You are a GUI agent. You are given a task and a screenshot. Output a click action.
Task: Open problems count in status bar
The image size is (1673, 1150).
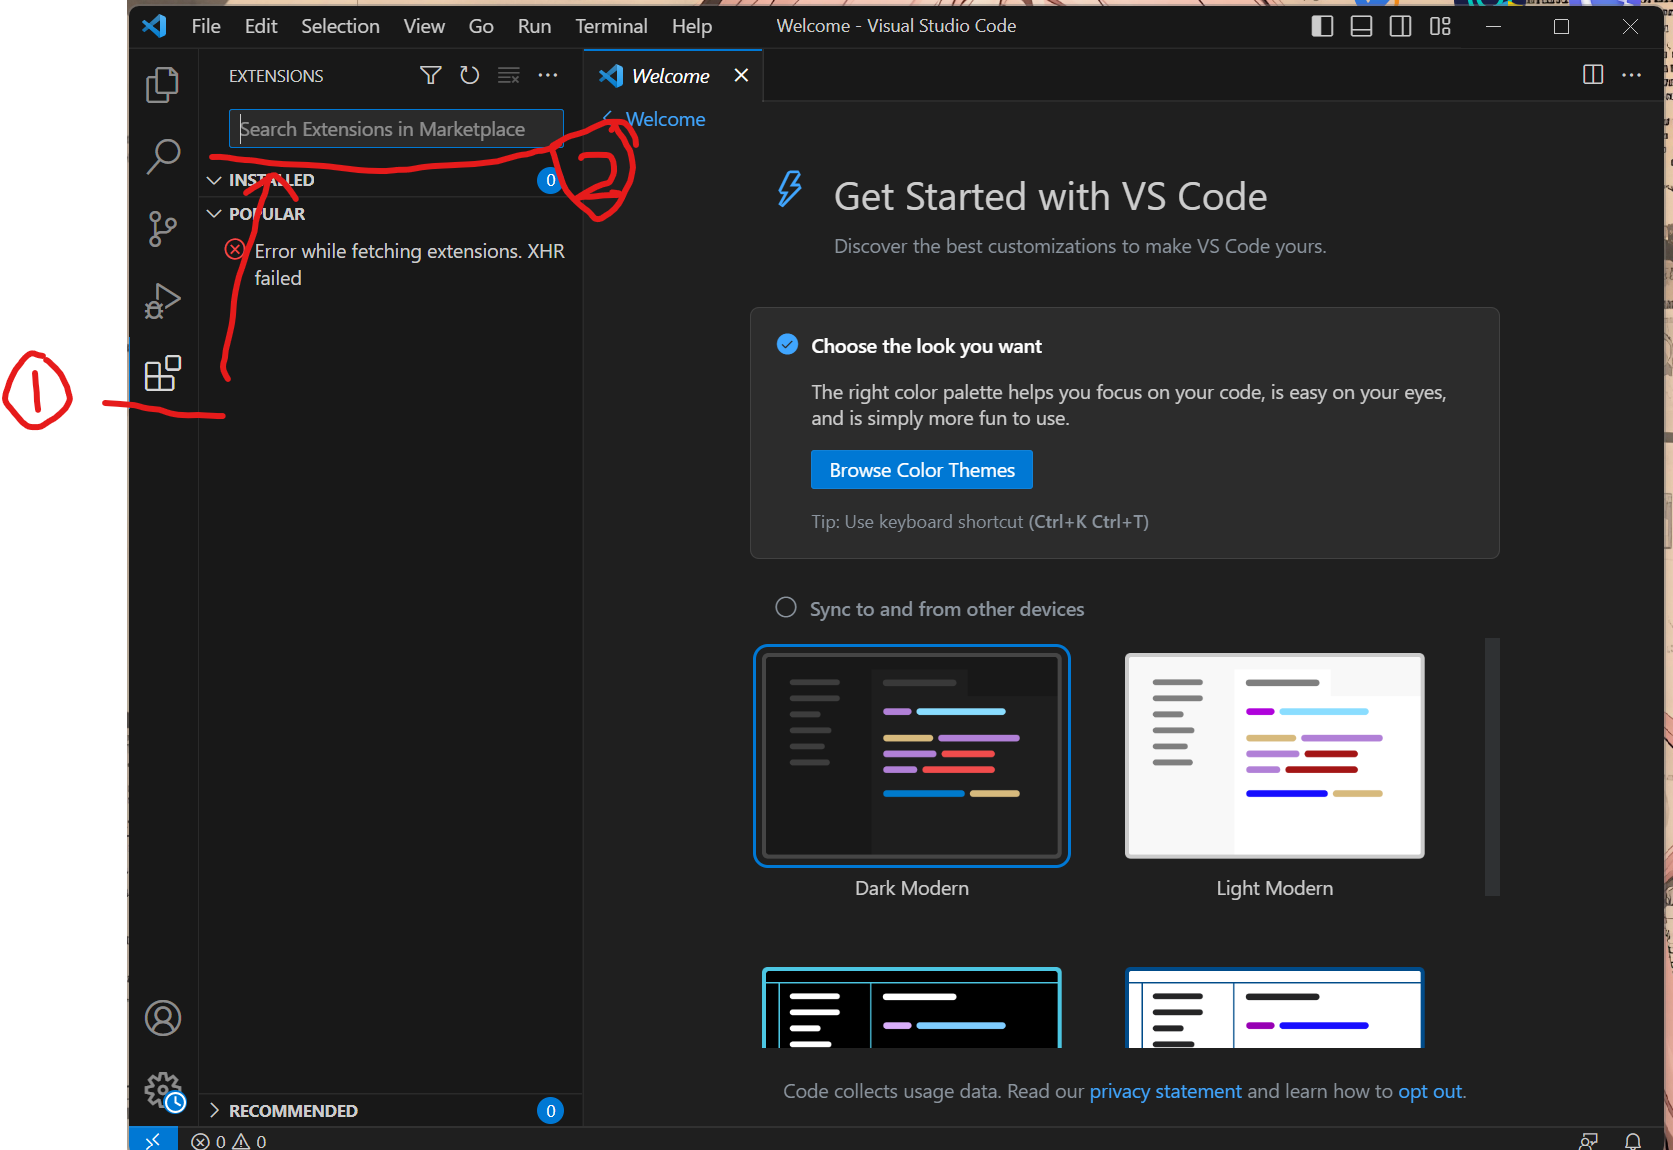pos(229,1141)
